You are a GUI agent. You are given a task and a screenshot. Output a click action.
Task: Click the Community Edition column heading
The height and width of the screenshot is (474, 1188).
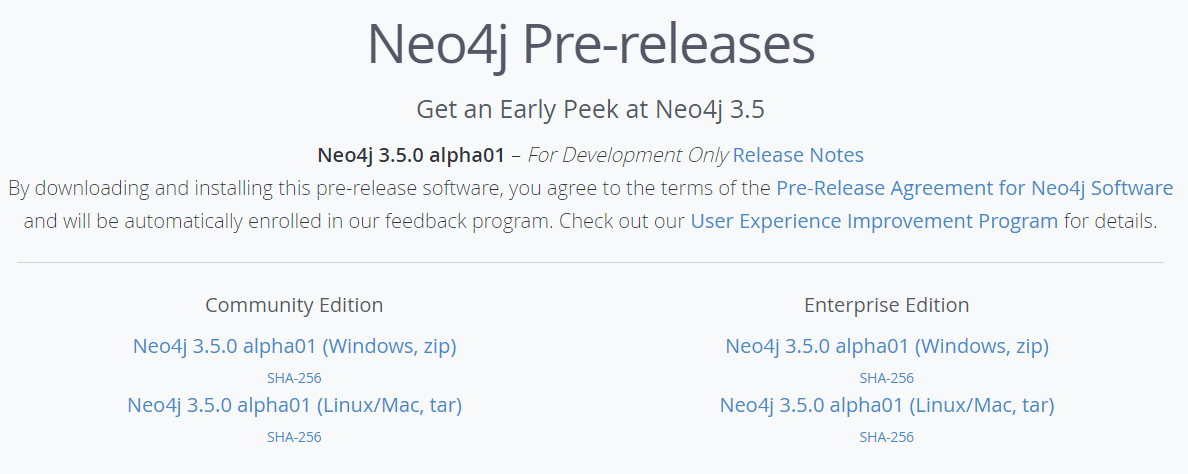294,305
